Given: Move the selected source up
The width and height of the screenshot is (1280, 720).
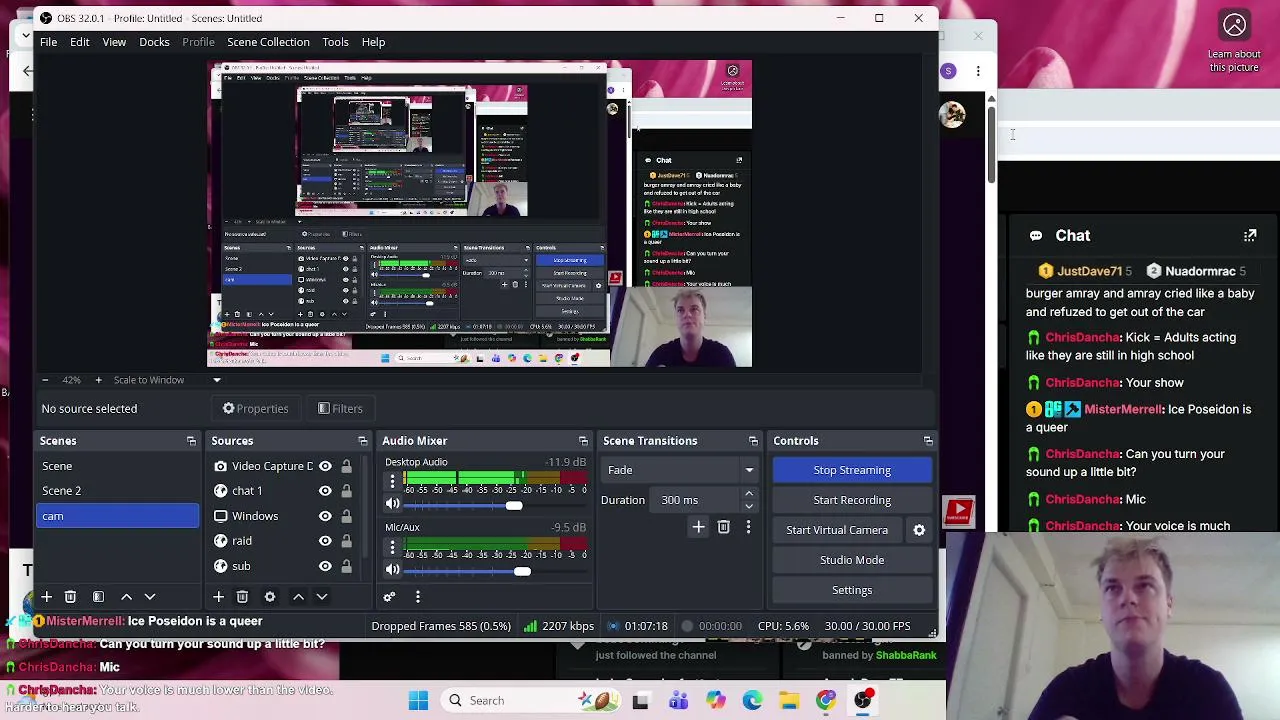Looking at the screenshot, I should click(x=298, y=597).
